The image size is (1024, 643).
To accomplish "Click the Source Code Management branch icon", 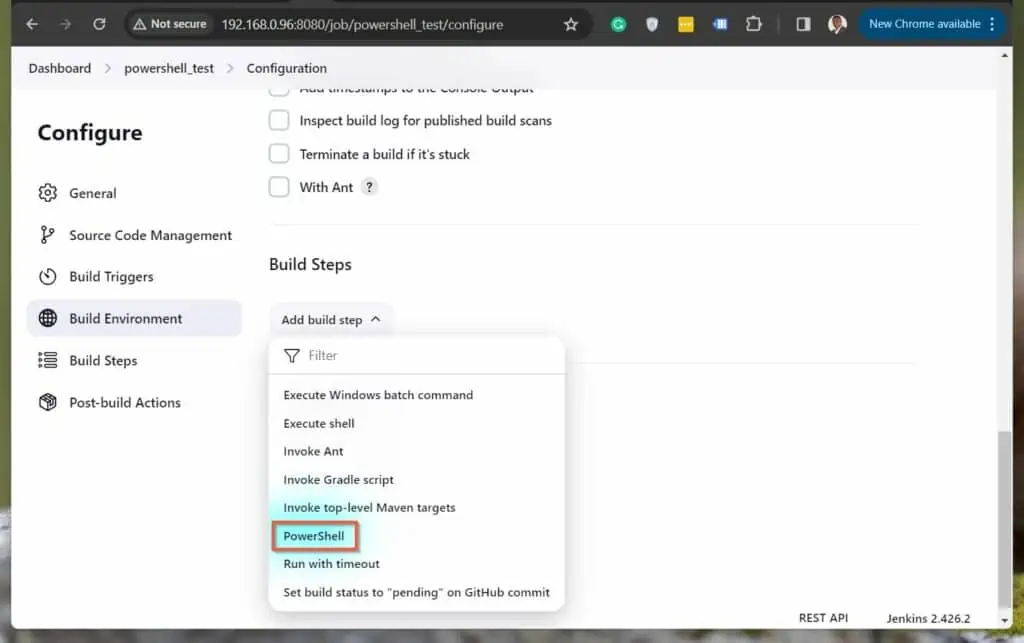I will click(x=47, y=235).
